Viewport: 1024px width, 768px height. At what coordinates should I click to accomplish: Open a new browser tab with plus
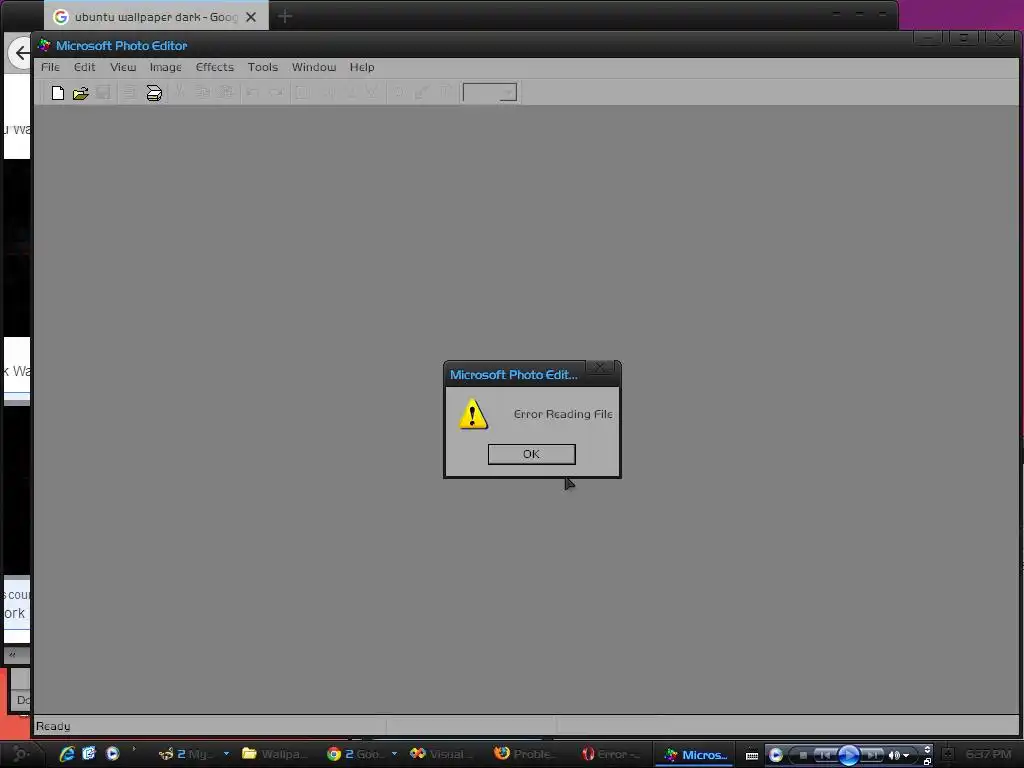(285, 16)
